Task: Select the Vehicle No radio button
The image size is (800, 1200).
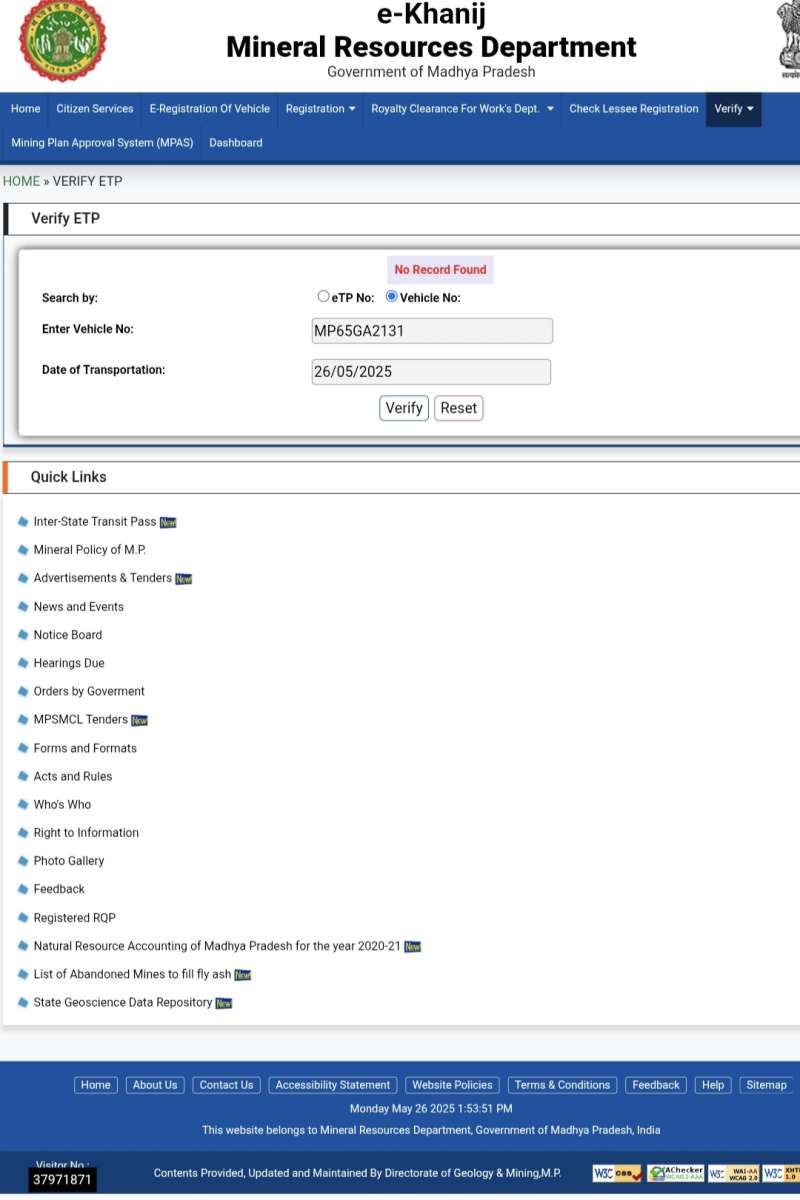Action: pos(392,296)
